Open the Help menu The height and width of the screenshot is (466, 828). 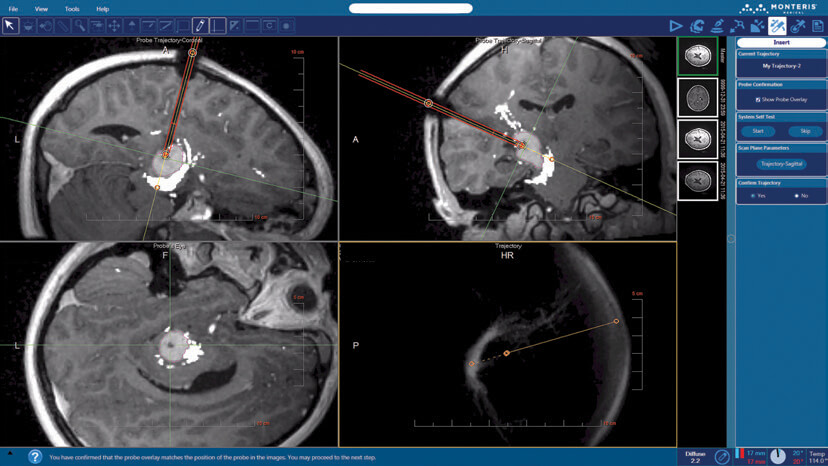click(102, 9)
